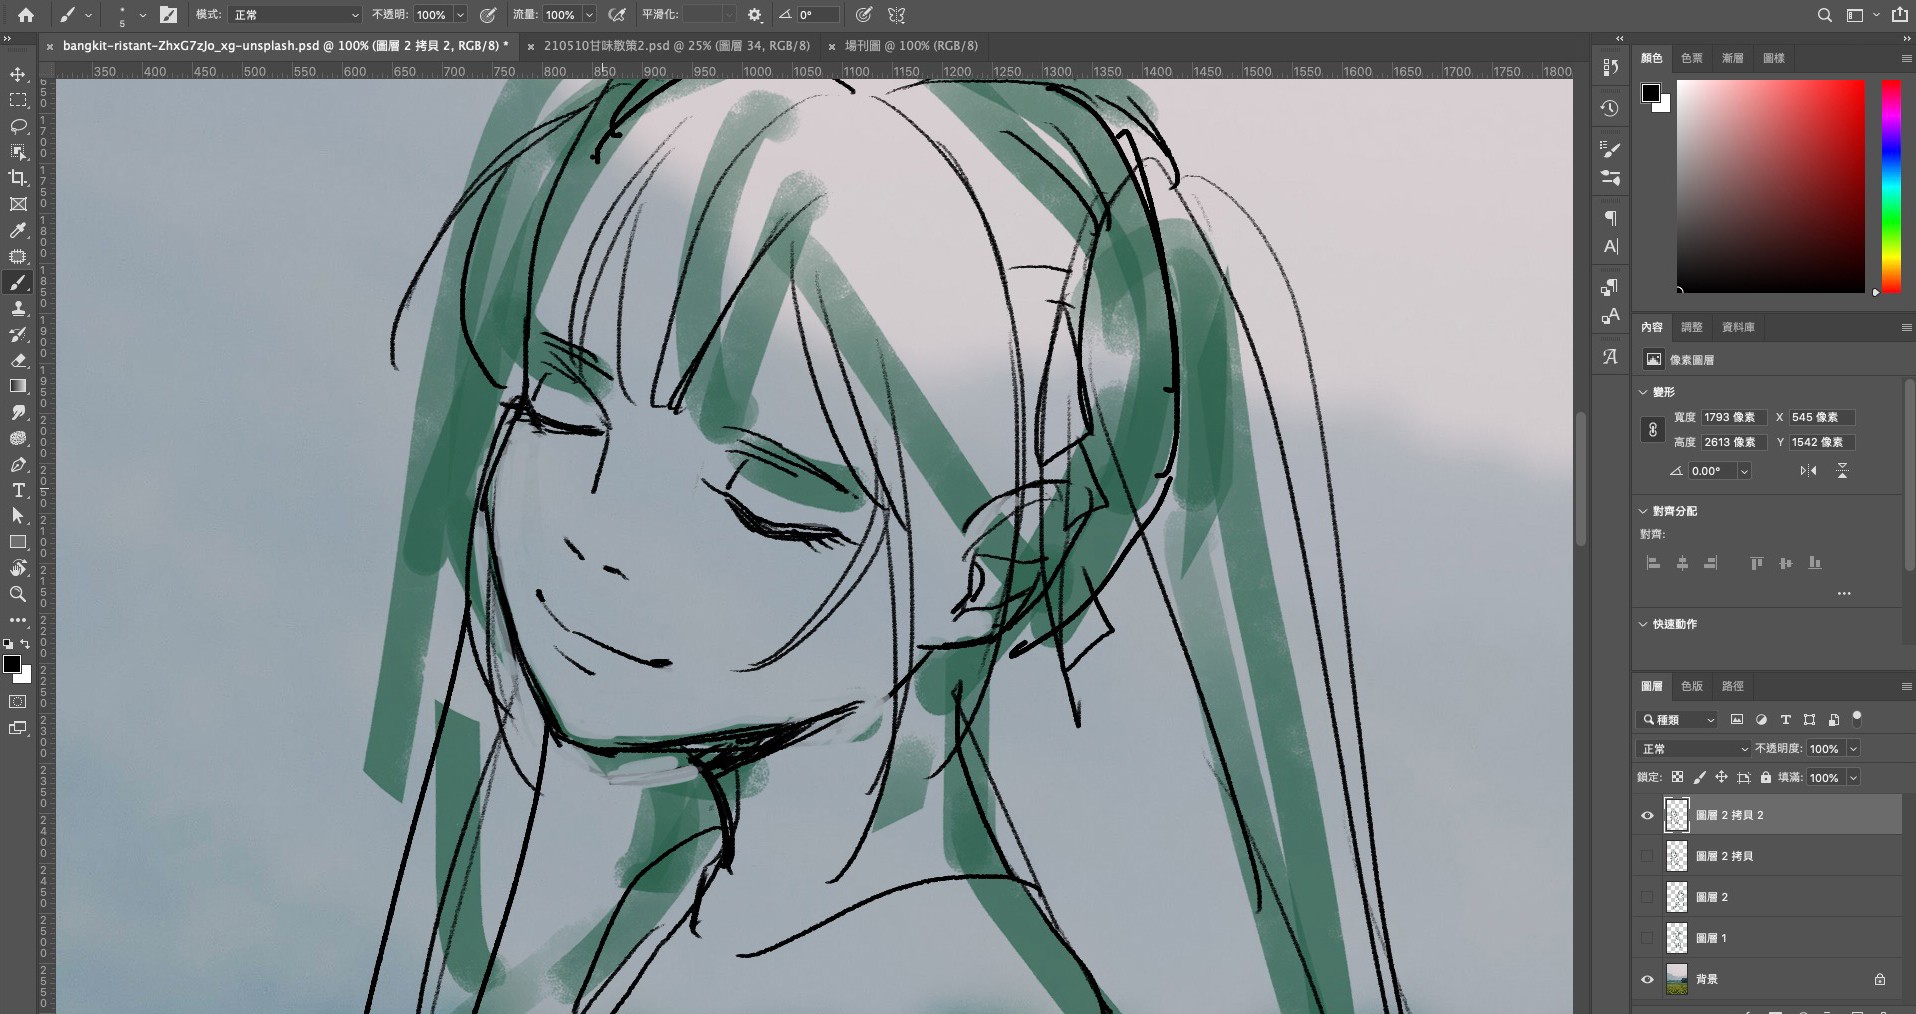1916x1014 pixels.
Task: Open the brush opacity slider dropdown
Action: pos(460,15)
